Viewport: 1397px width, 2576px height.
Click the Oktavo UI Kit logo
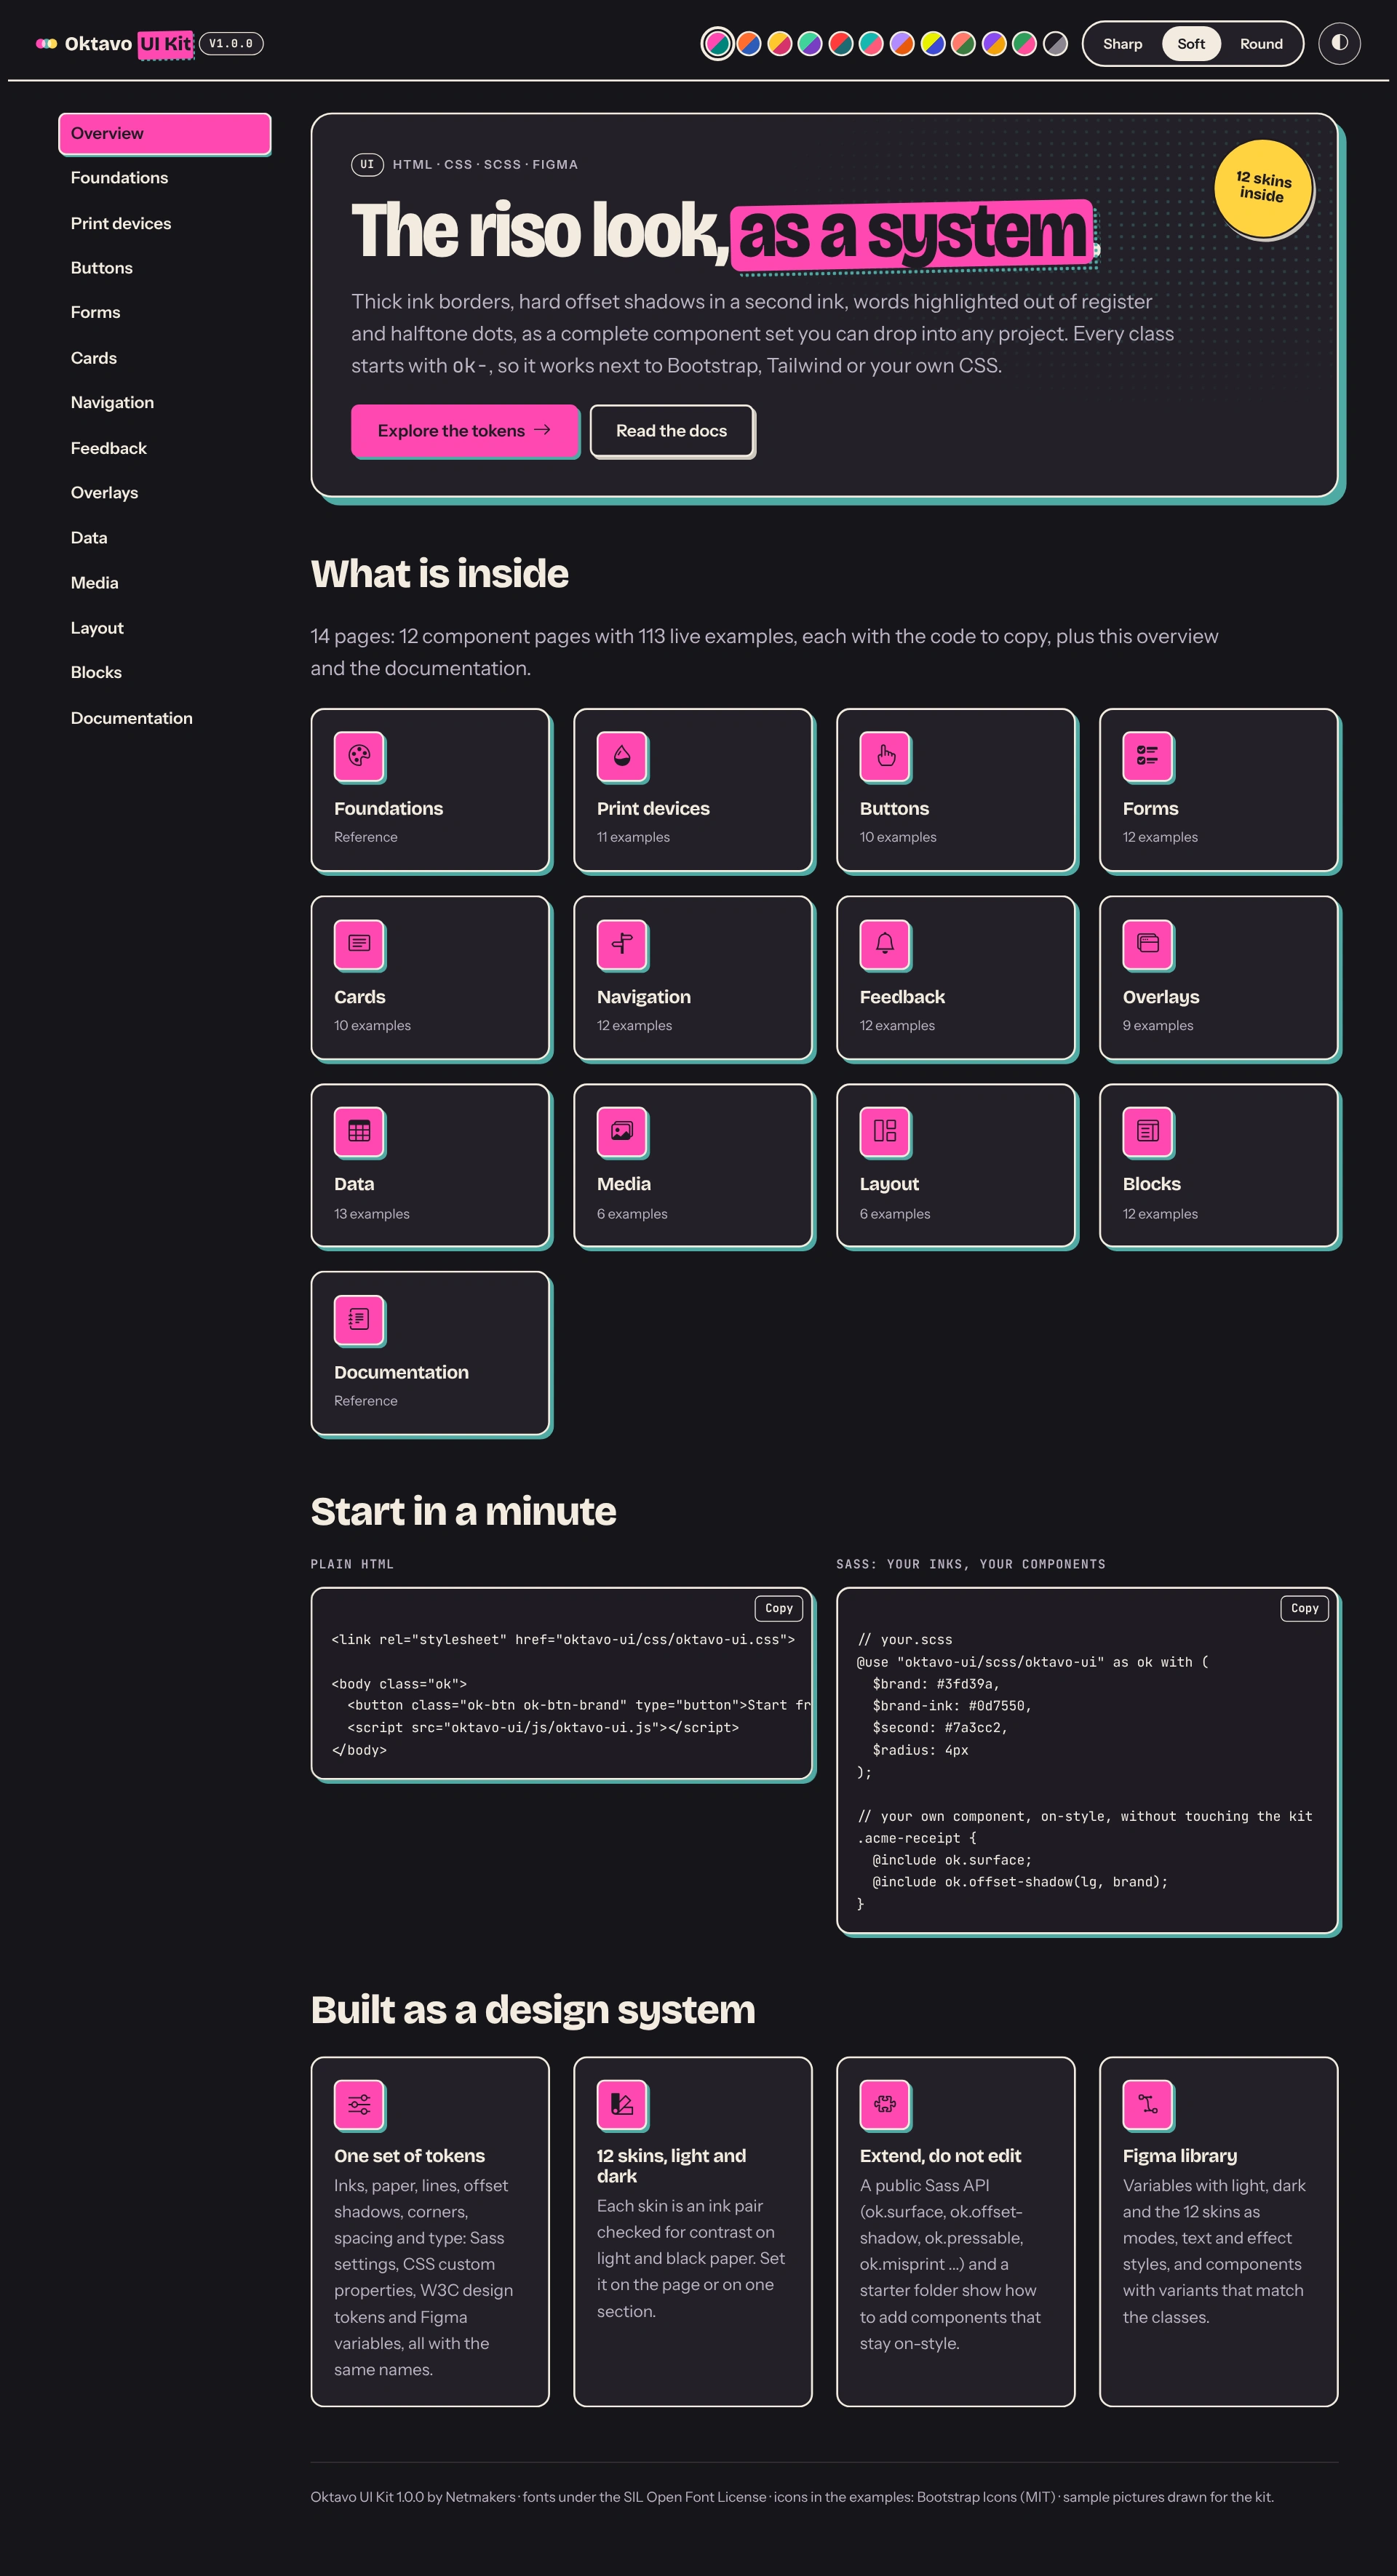(x=114, y=44)
